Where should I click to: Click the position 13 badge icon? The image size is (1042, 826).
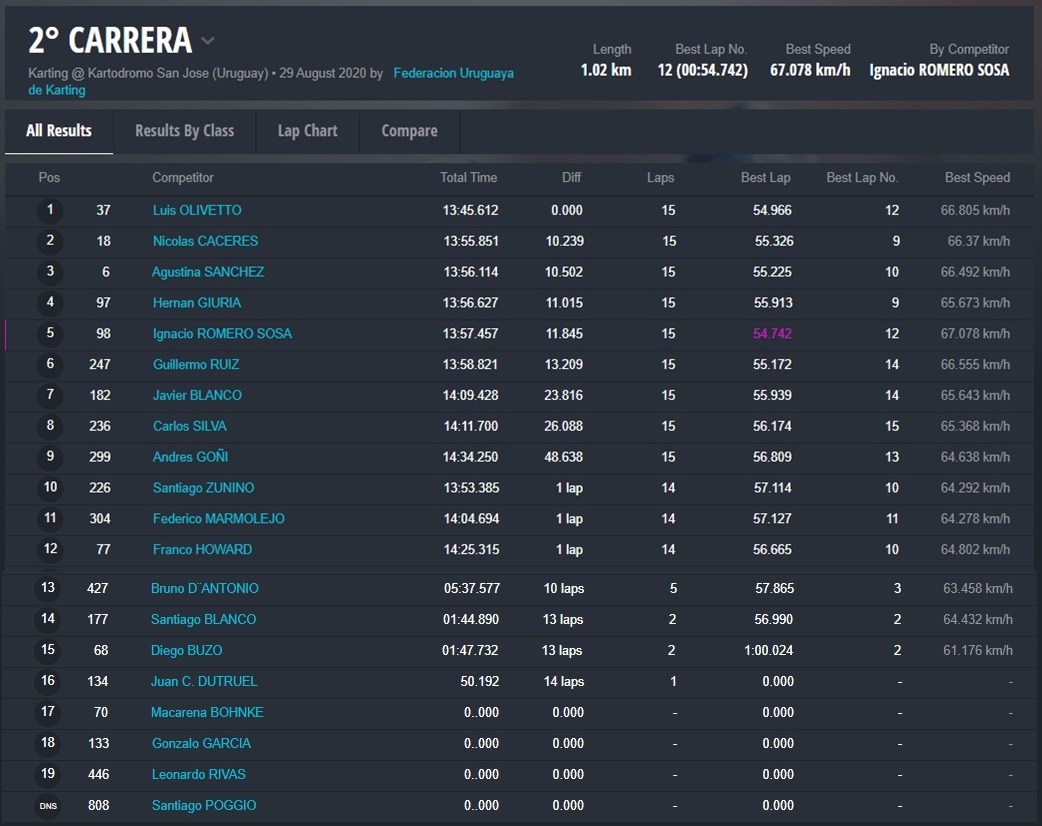(x=48, y=589)
